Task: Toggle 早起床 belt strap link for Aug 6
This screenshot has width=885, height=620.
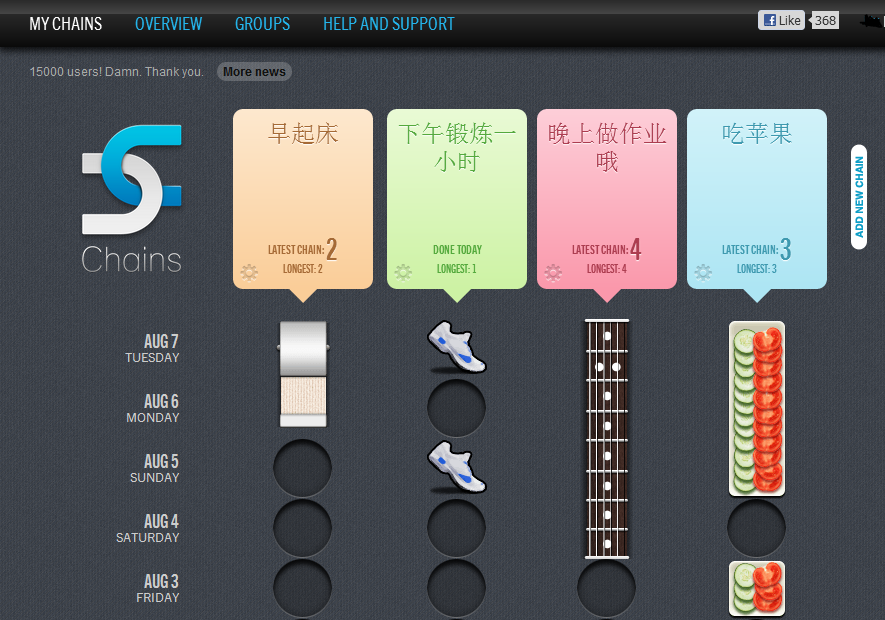Action: [303, 401]
